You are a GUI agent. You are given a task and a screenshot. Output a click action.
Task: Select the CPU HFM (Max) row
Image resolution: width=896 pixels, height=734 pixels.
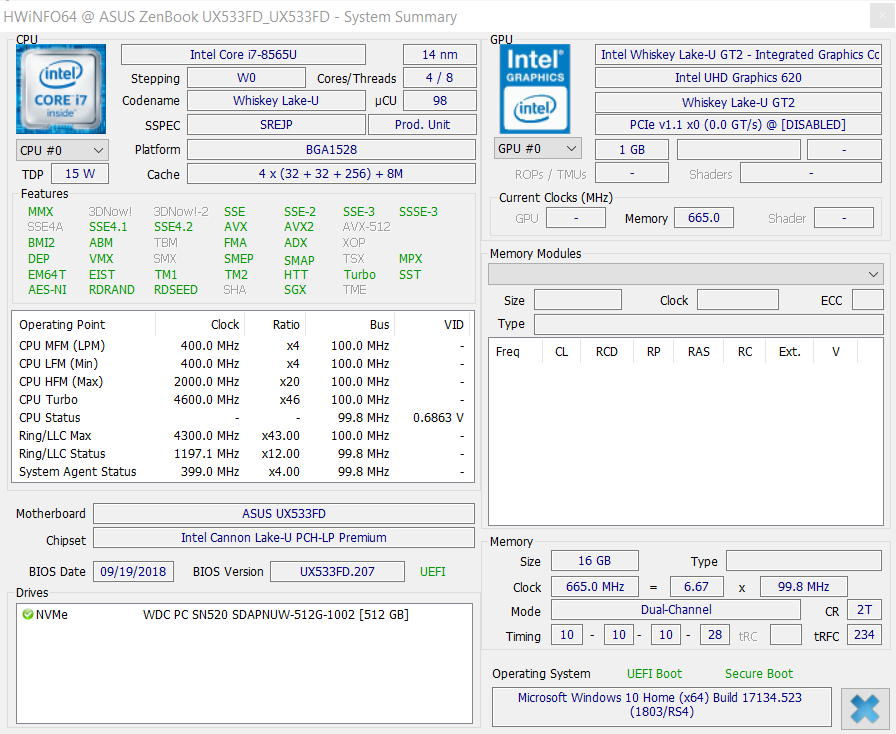click(243, 381)
